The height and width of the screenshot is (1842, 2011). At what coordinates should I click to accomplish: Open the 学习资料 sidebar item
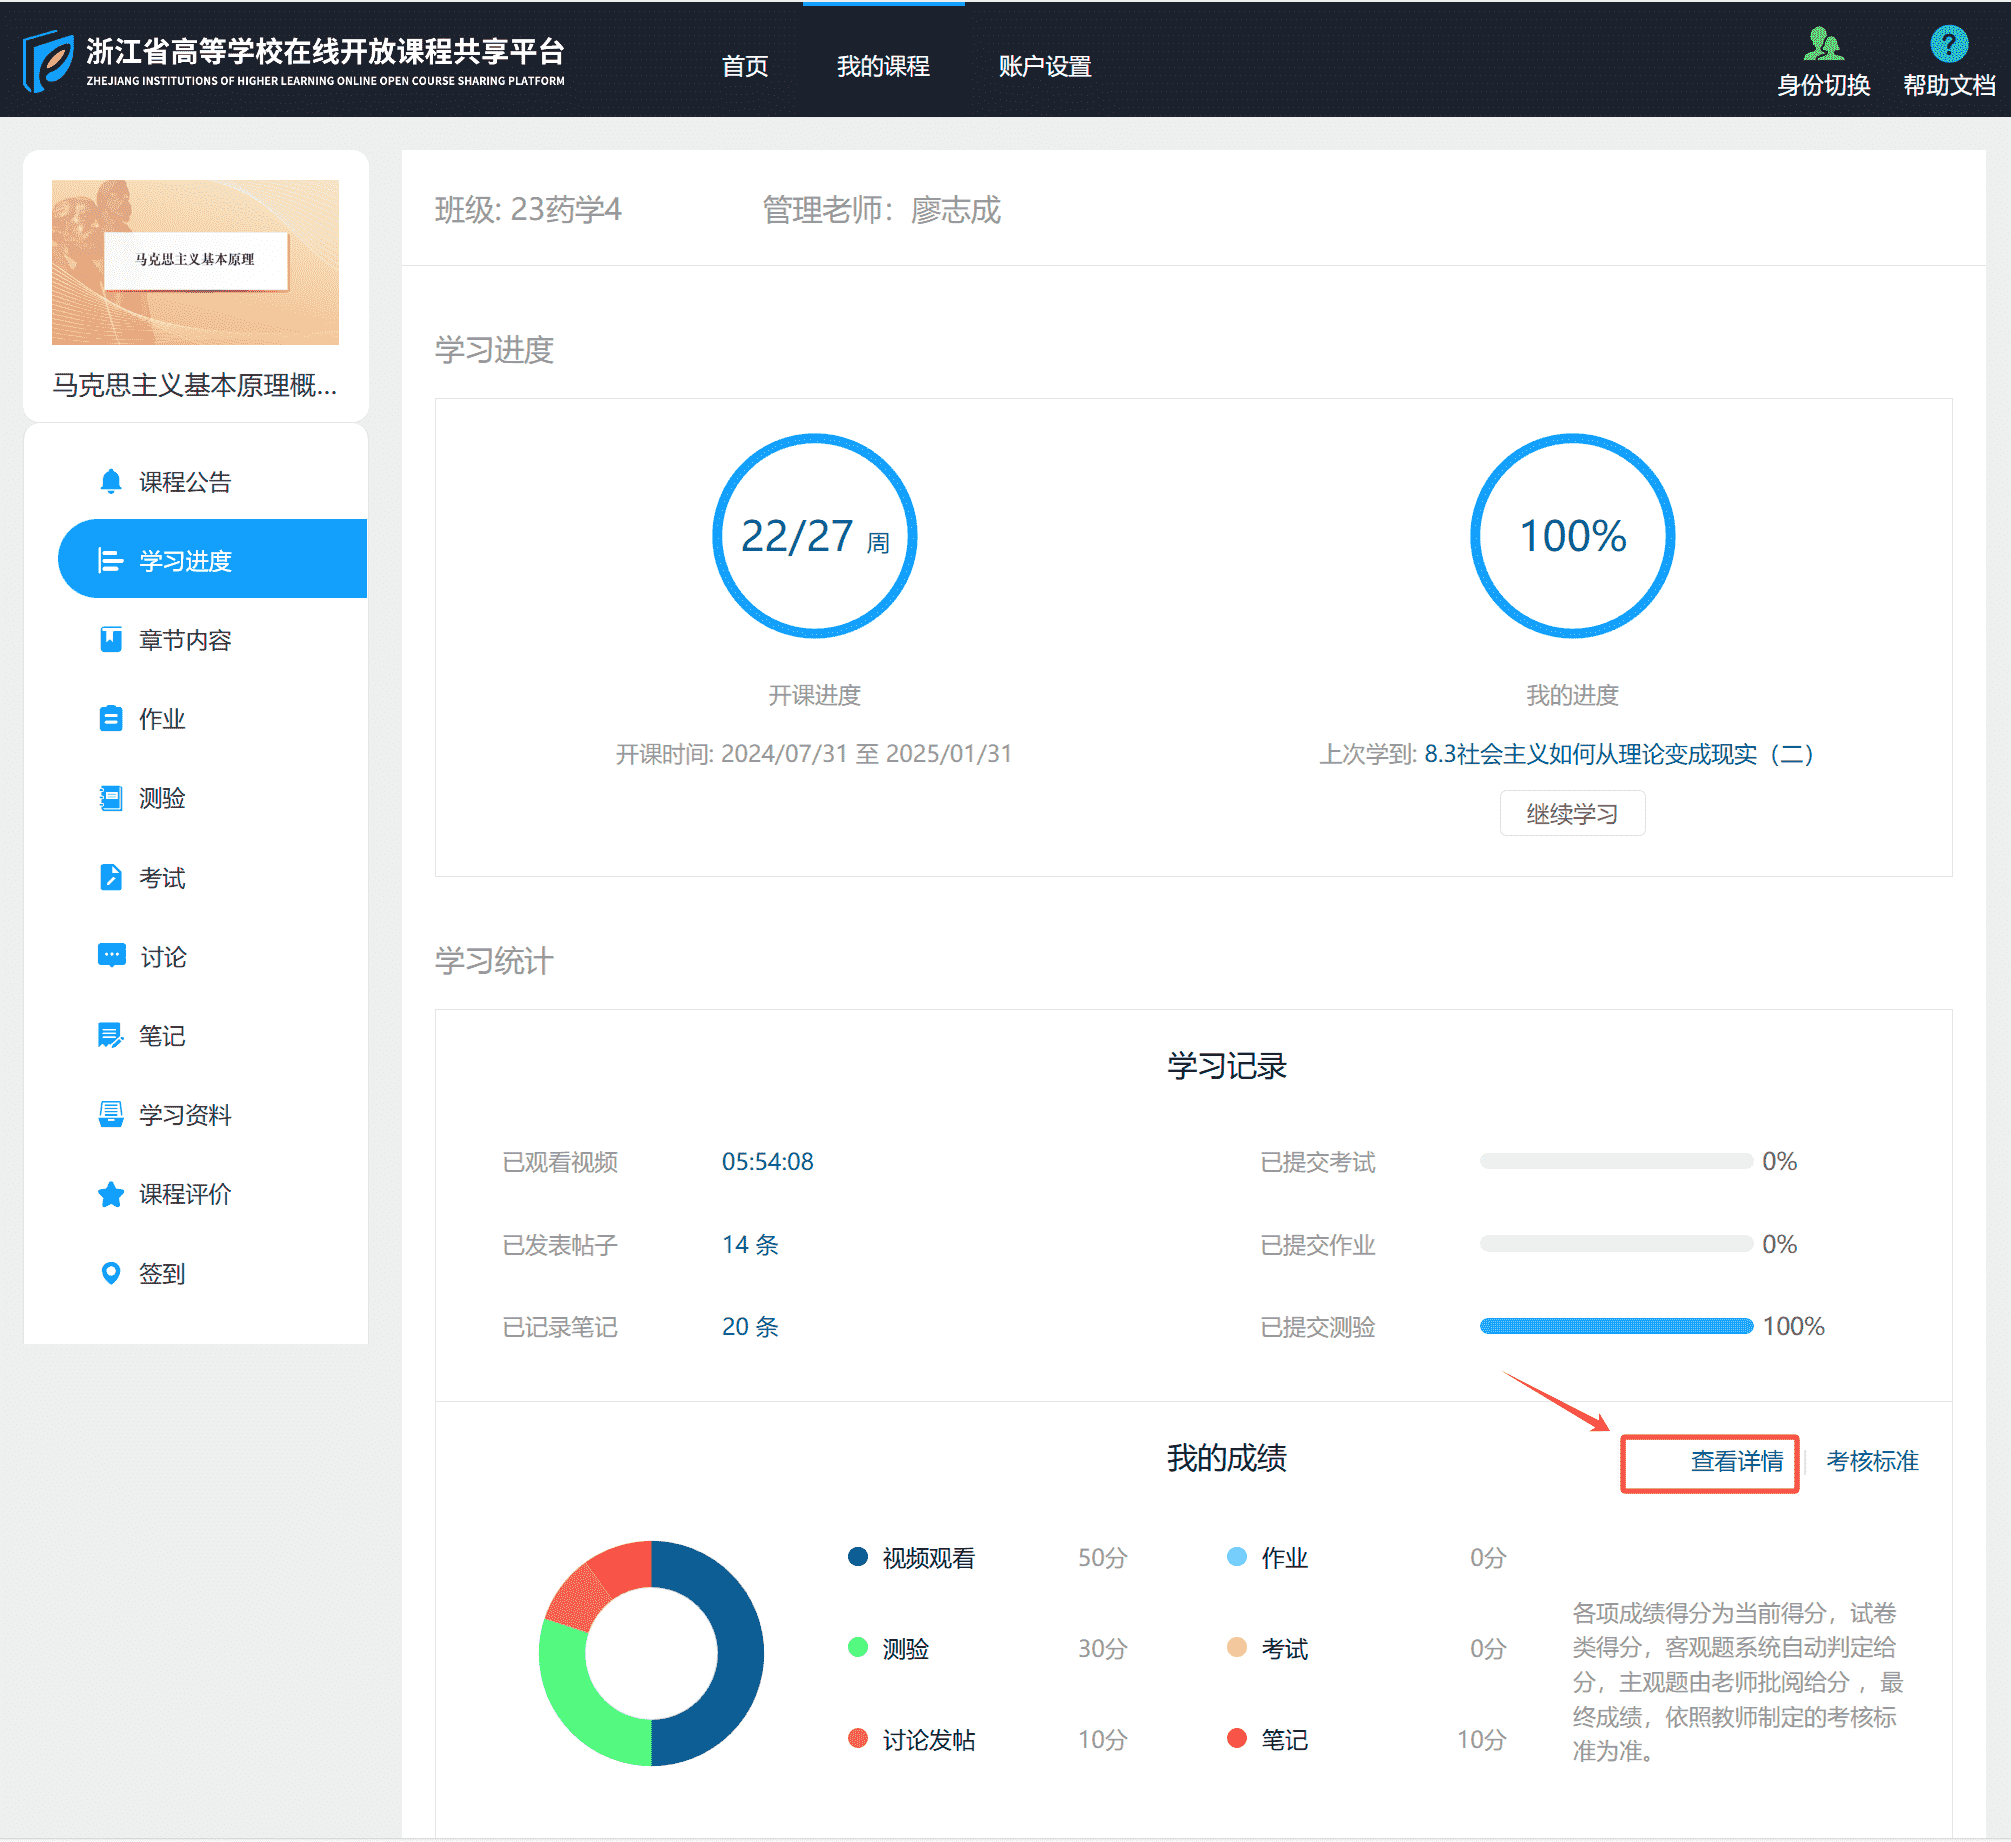tap(185, 1115)
